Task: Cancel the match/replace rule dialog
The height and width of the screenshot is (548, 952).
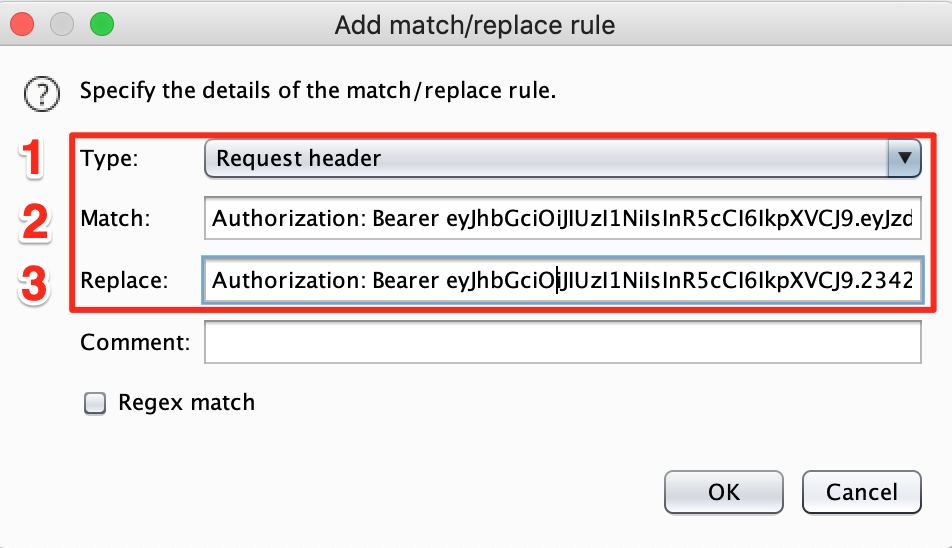Action: (862, 492)
